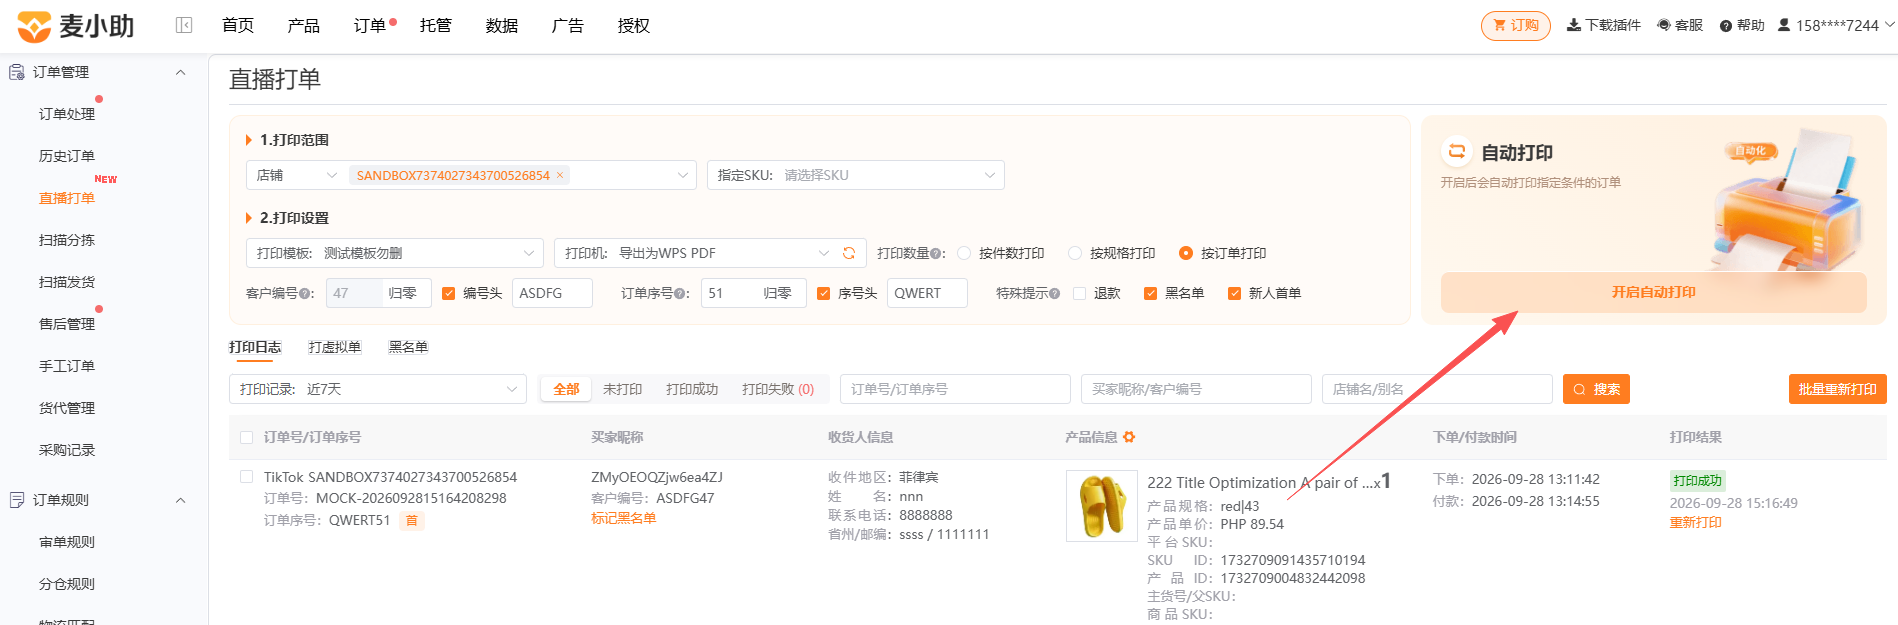Open the user account 158****7244 menu
1898x625 pixels.
tap(1835, 25)
